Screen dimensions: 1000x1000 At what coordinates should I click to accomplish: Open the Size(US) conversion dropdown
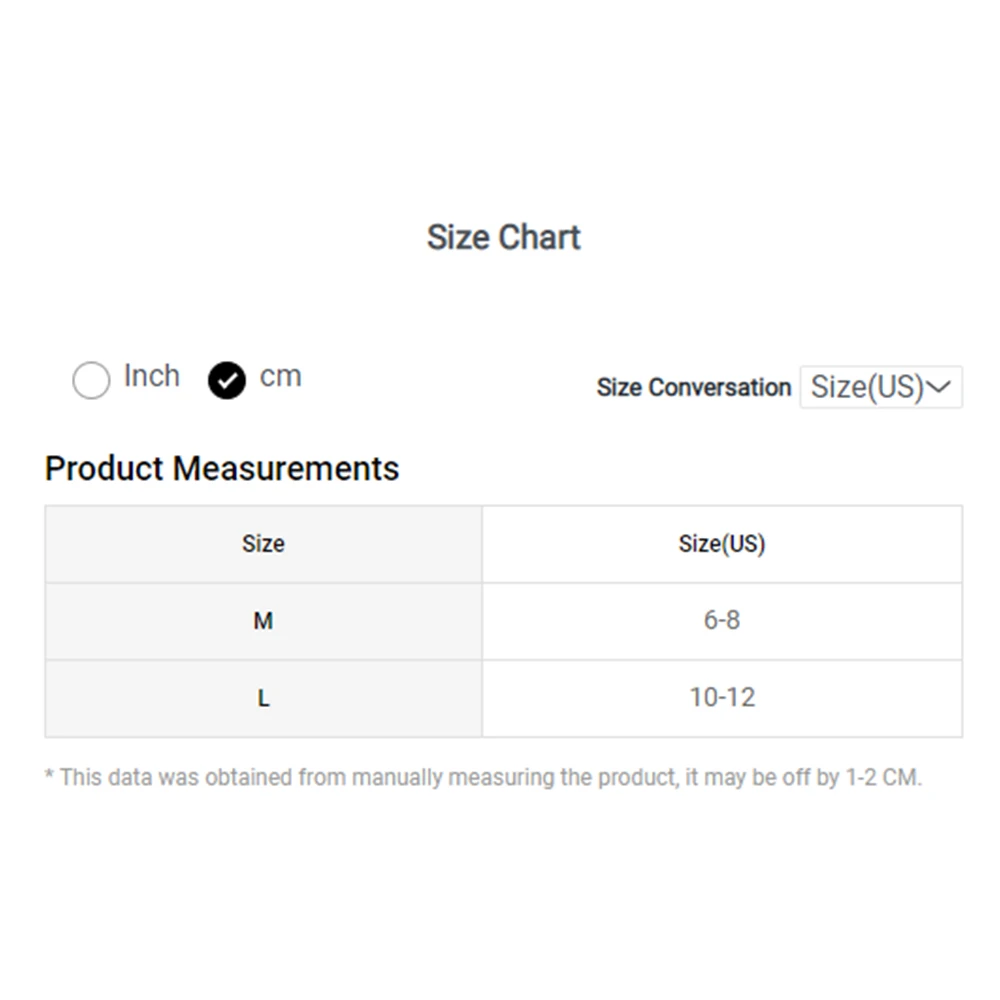[880, 387]
